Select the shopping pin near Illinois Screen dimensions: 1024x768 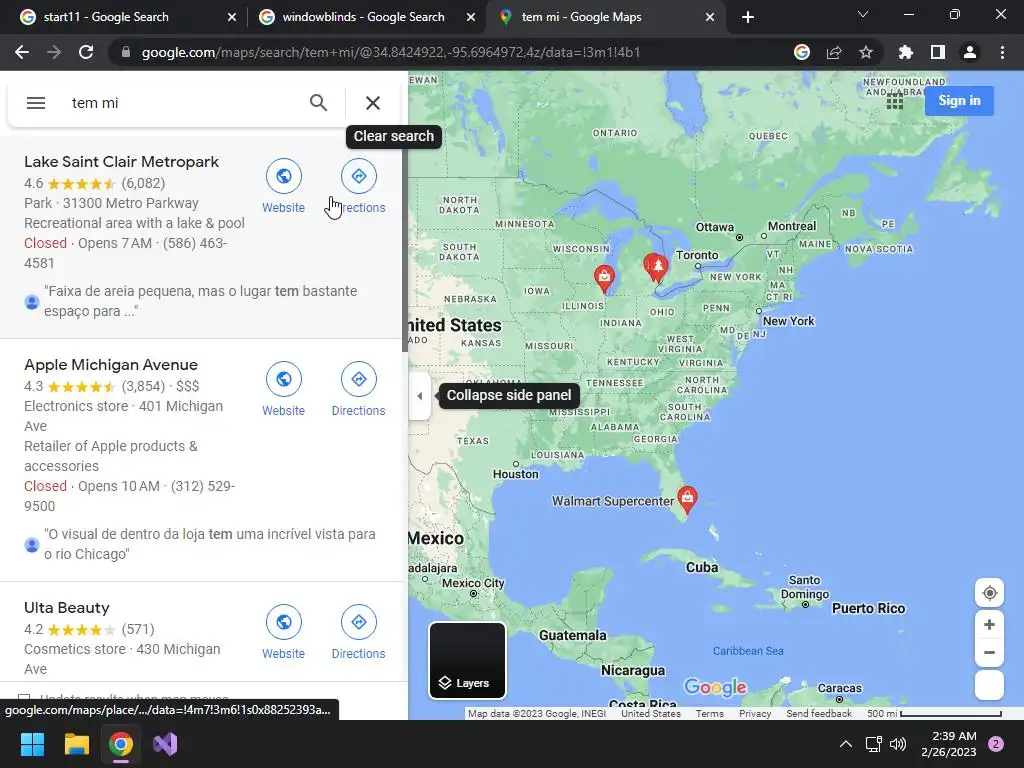(x=605, y=278)
